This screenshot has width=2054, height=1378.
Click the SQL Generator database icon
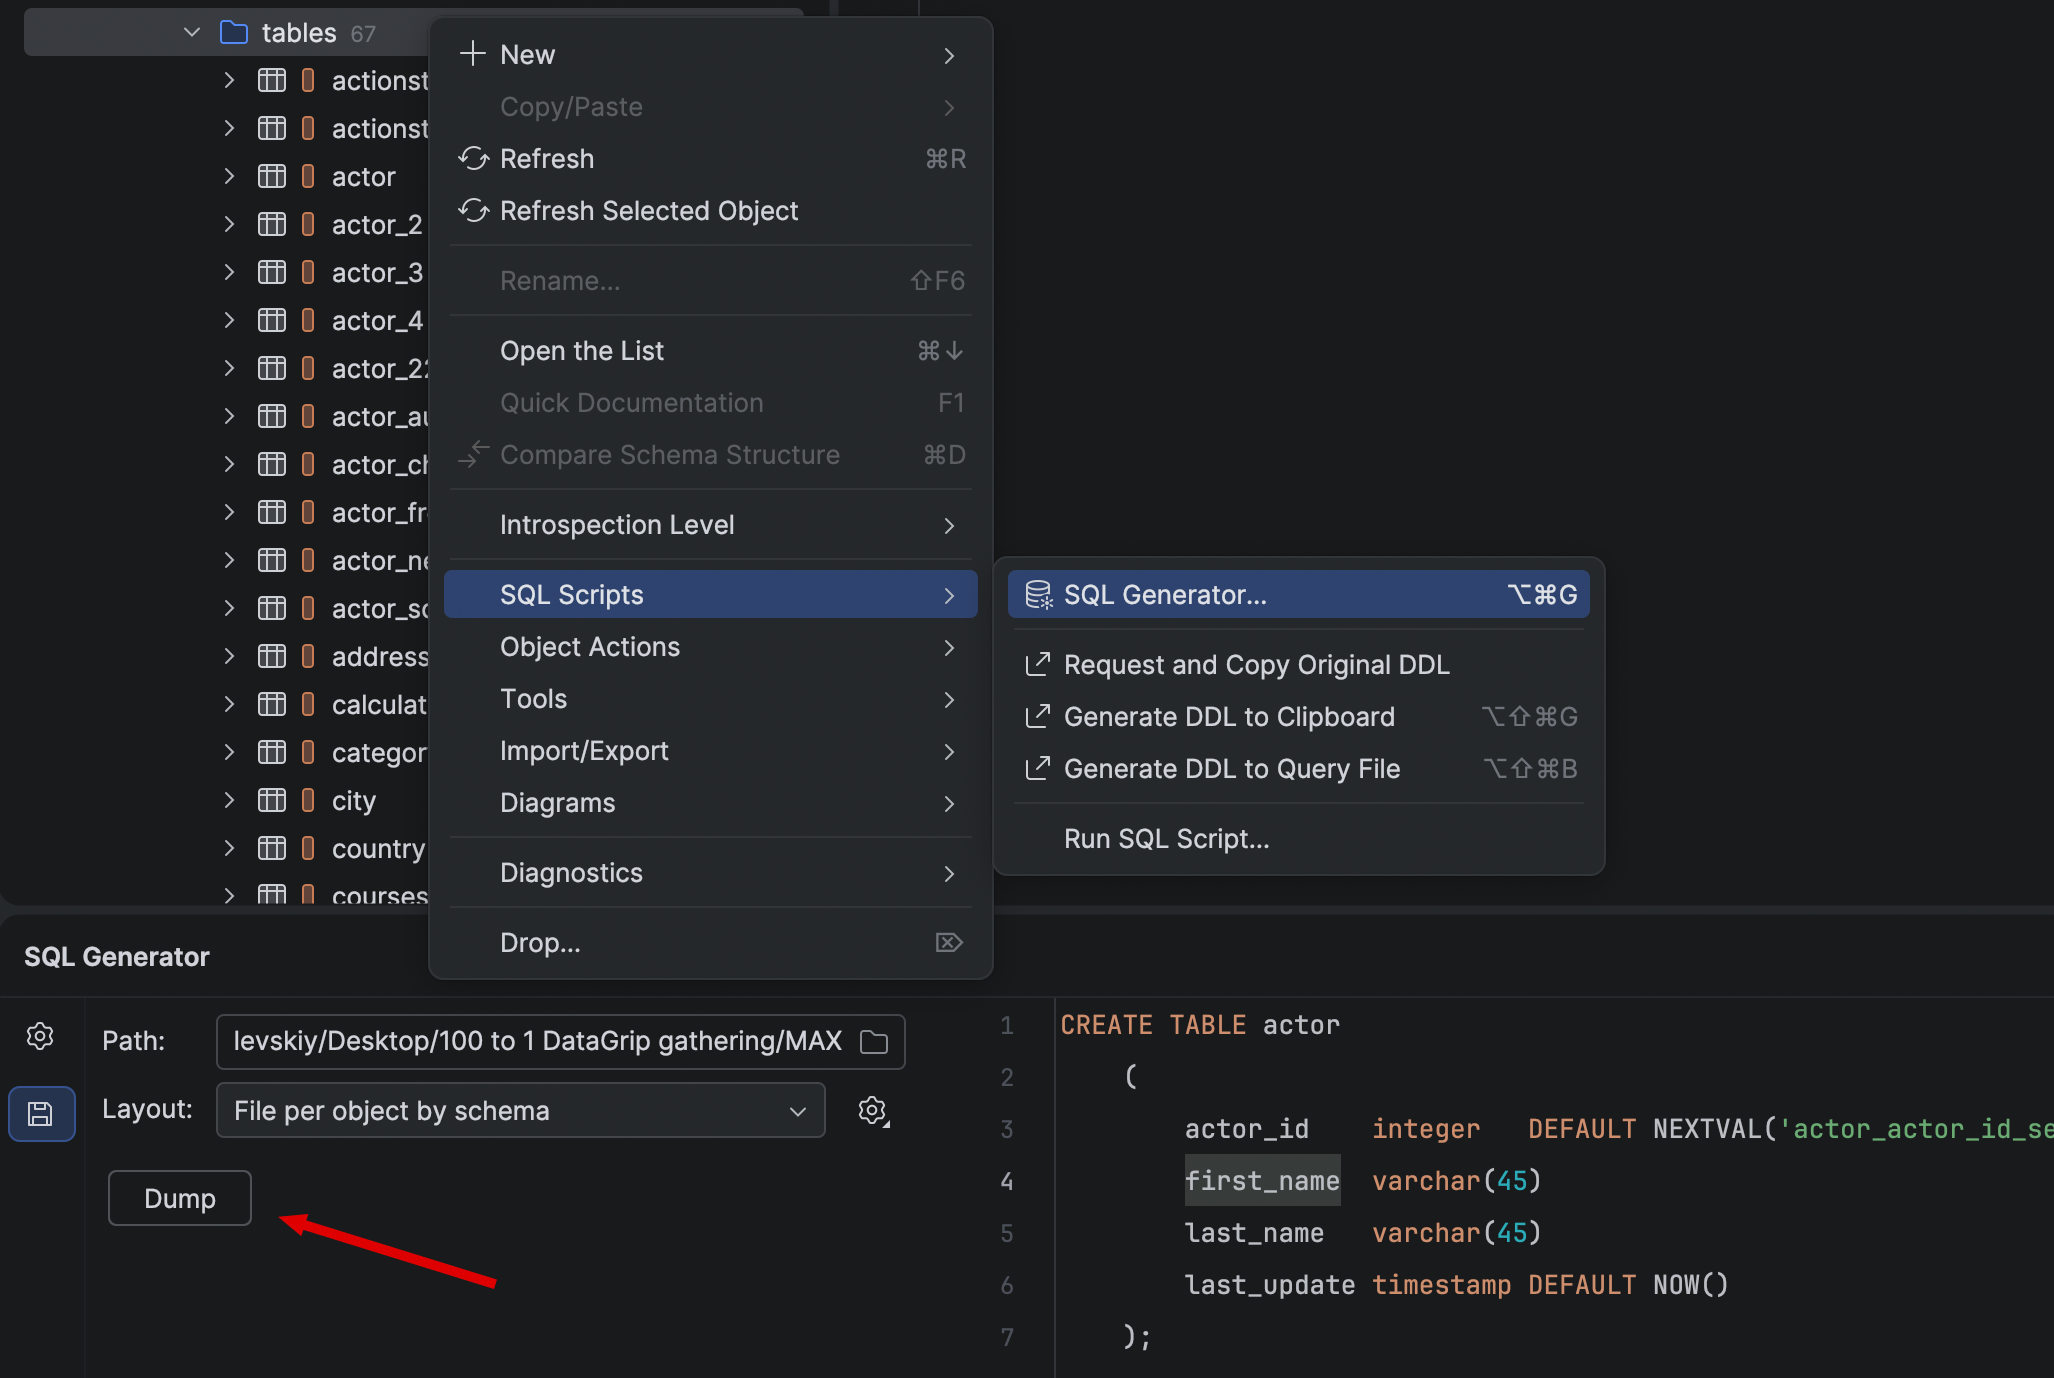point(1038,595)
